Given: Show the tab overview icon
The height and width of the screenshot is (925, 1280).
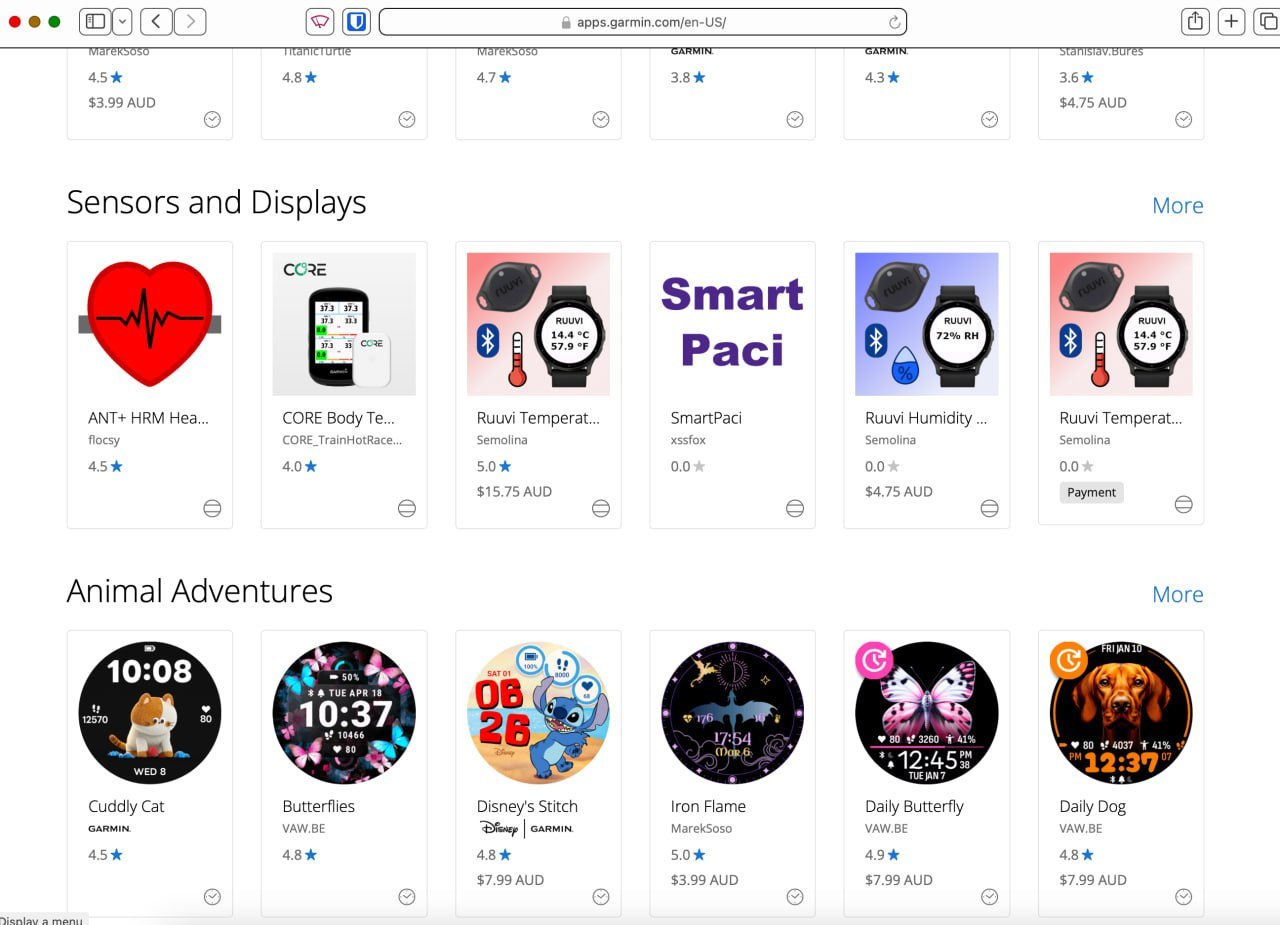Looking at the screenshot, I should click(x=1268, y=21).
